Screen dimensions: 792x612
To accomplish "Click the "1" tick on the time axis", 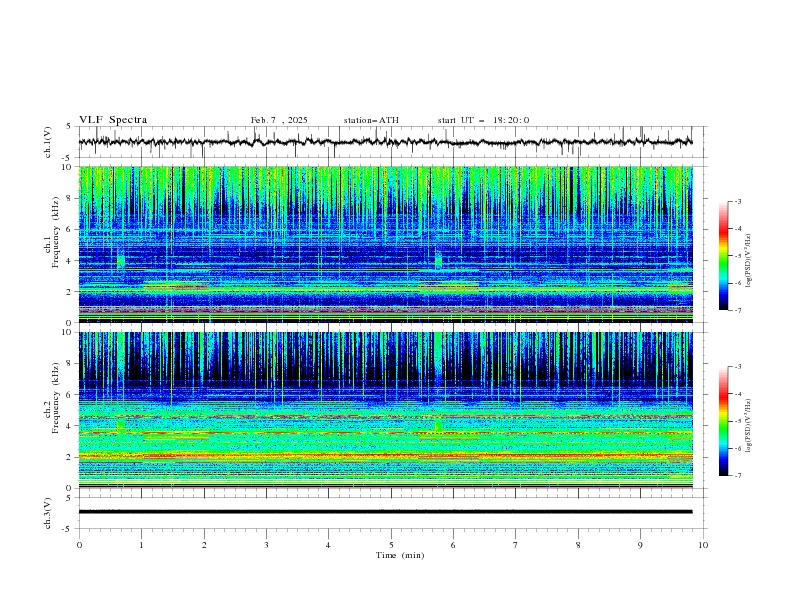I will pos(141,545).
